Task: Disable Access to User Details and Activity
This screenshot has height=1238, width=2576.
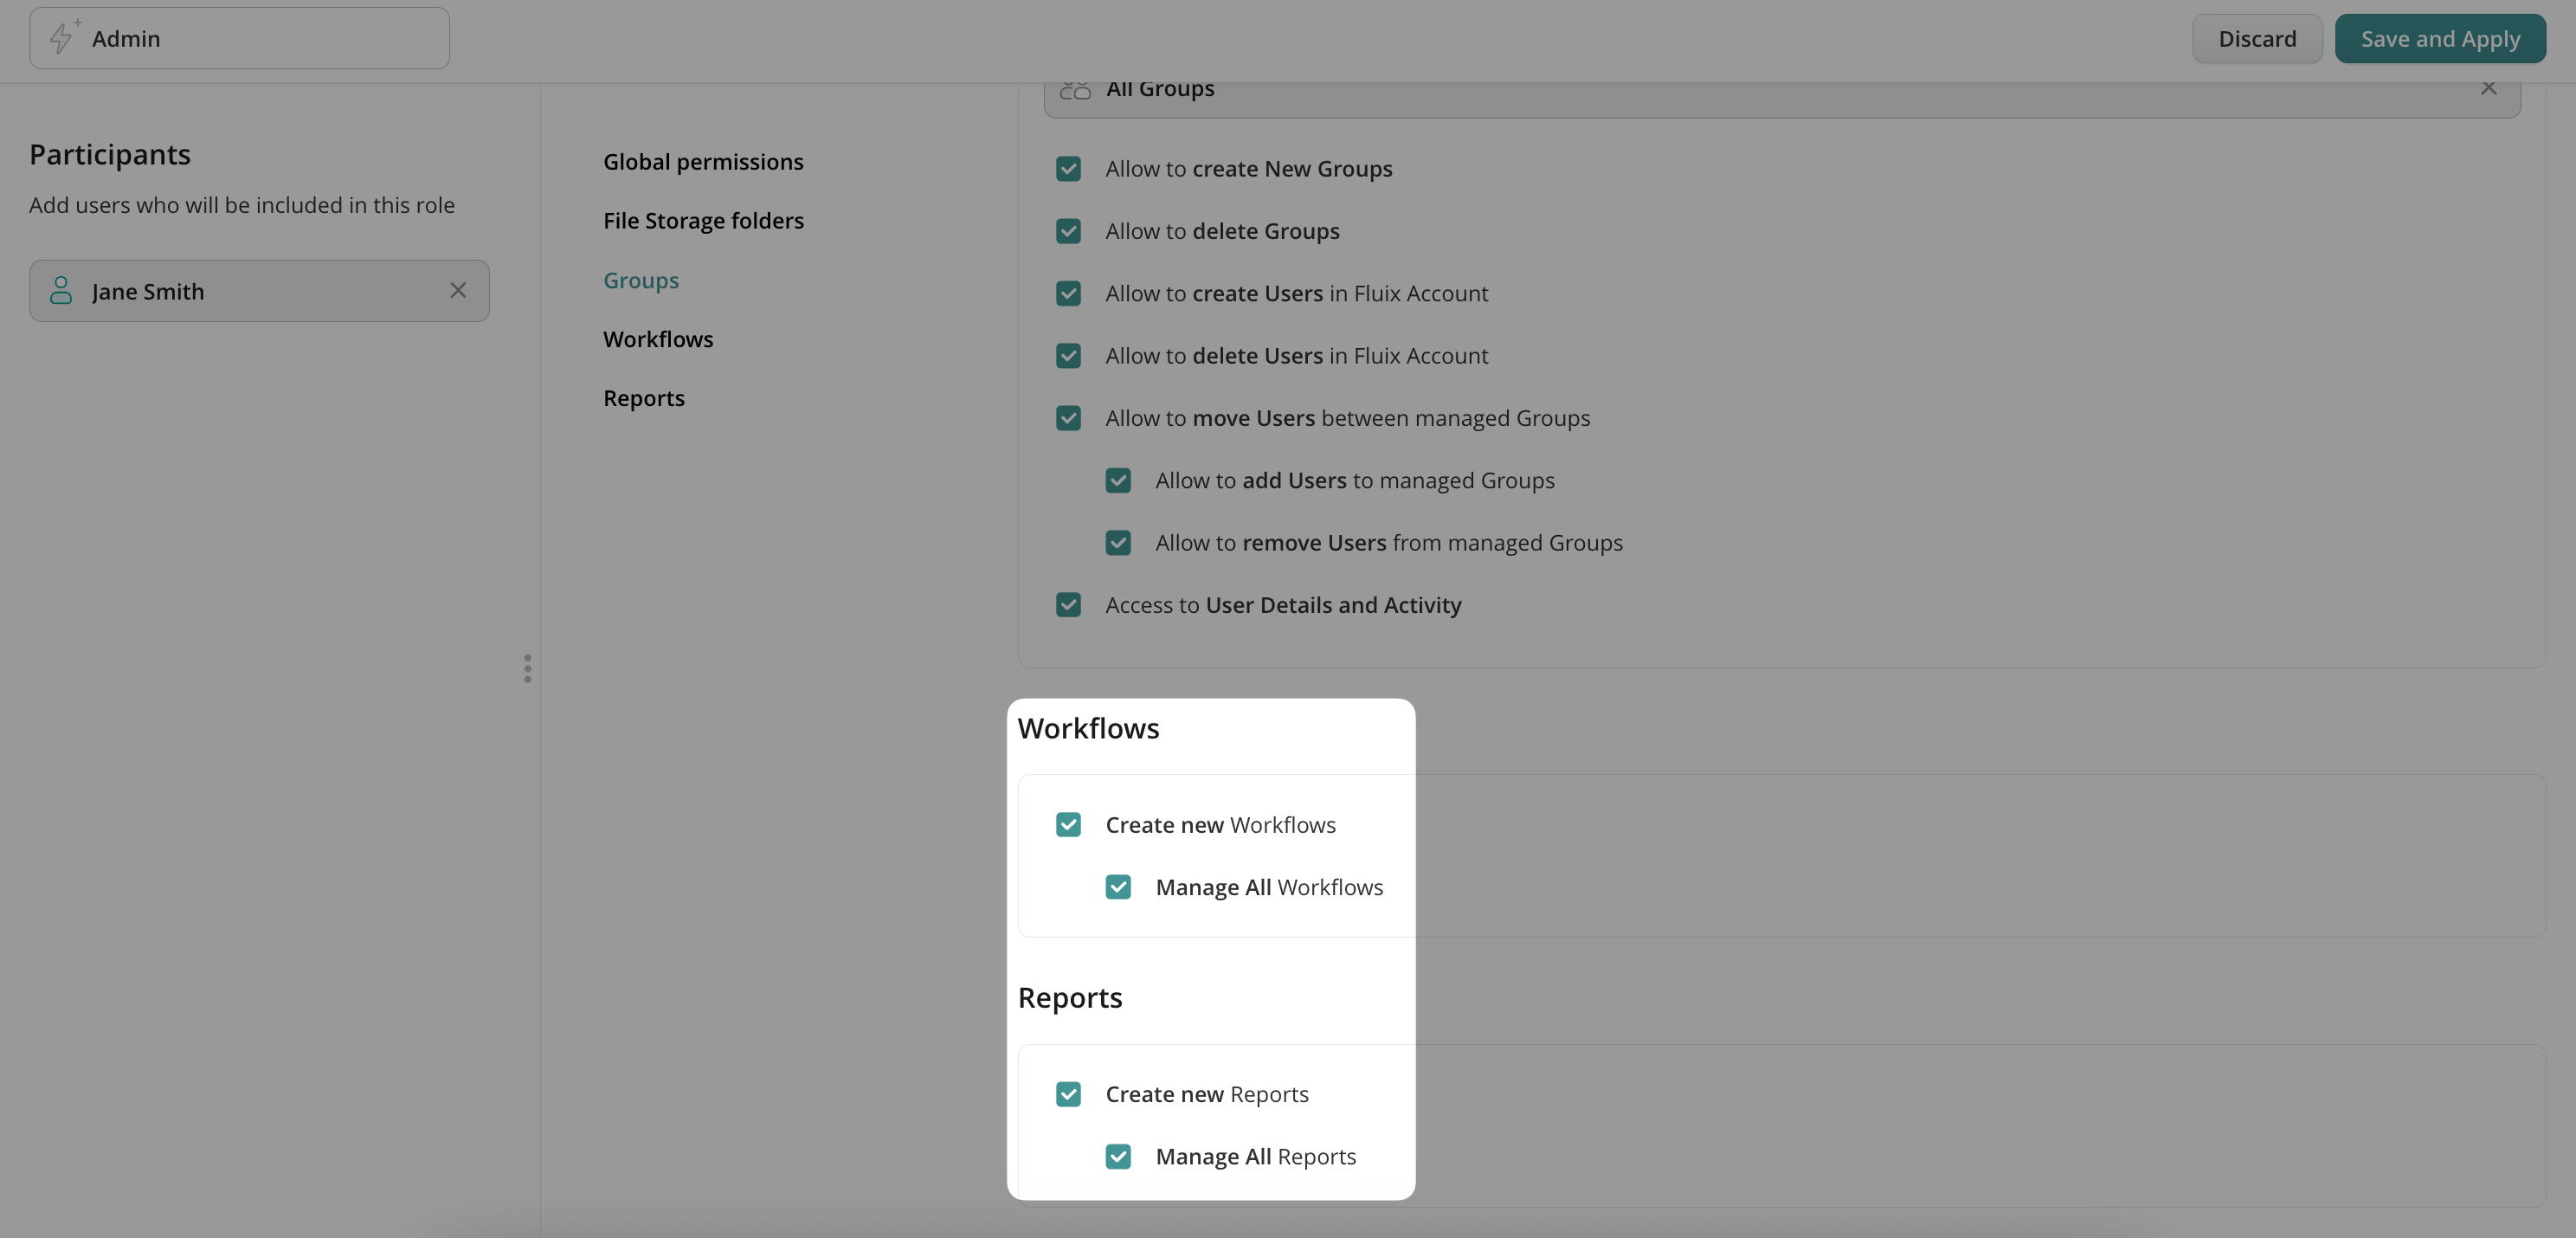Action: [x=1068, y=605]
